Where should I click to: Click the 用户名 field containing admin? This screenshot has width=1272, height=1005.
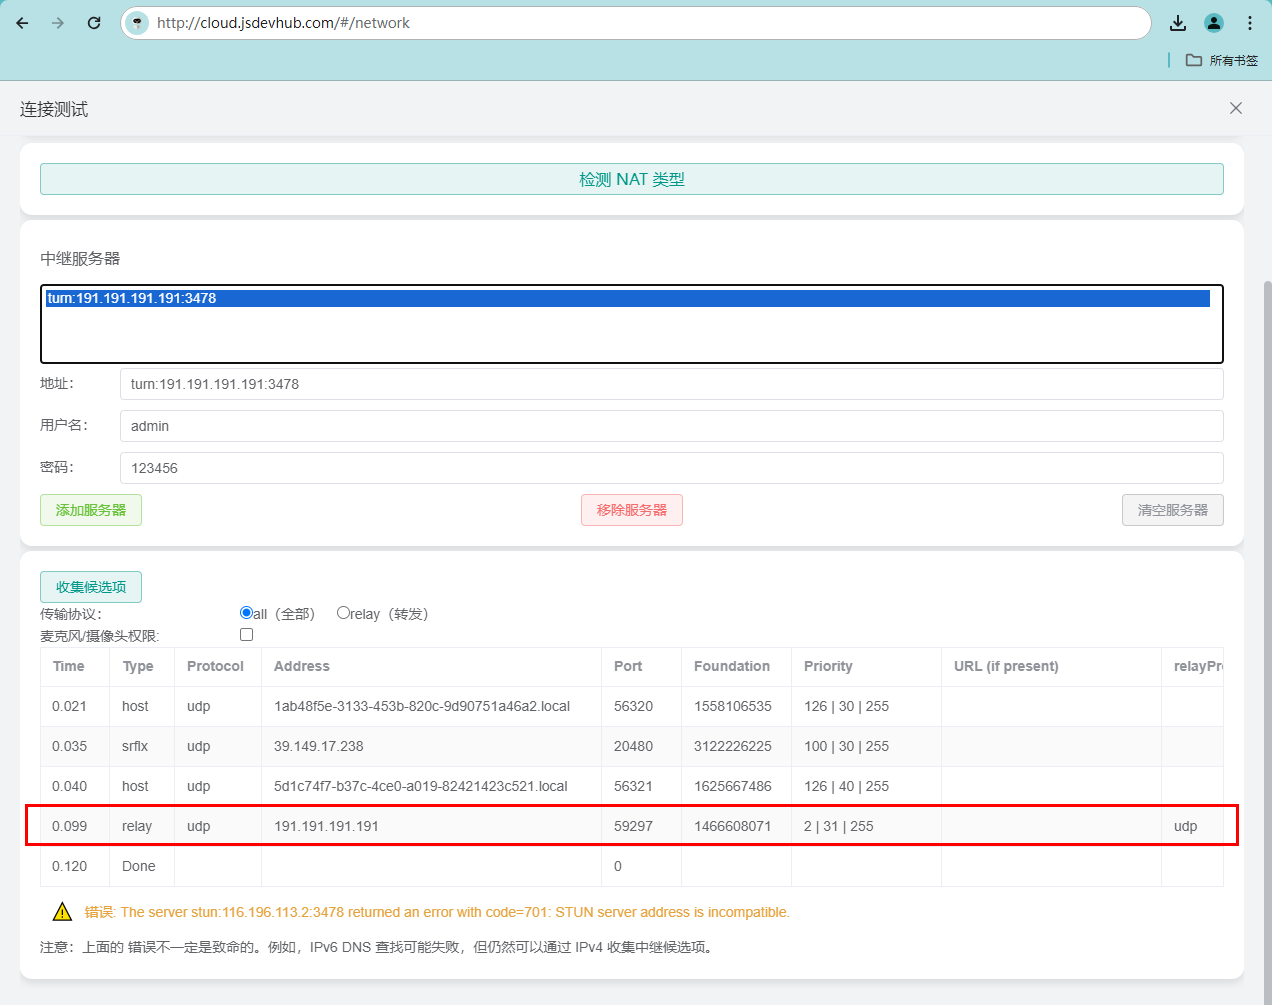[x=671, y=426]
